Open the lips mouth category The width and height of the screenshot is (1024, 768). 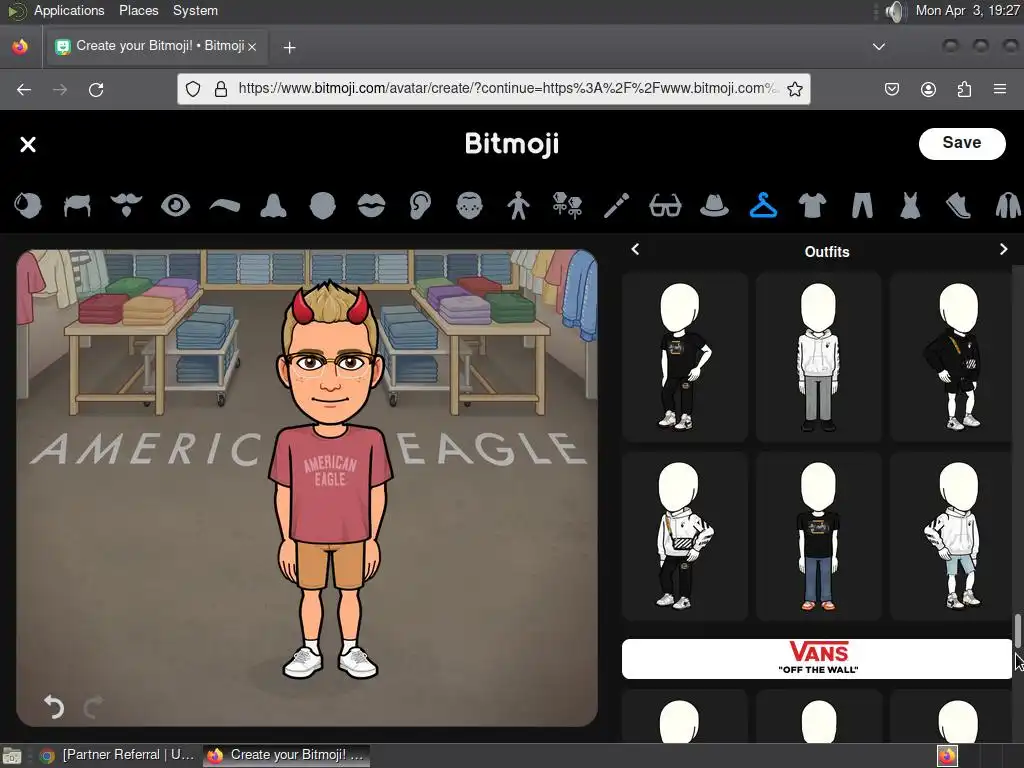[x=372, y=206]
